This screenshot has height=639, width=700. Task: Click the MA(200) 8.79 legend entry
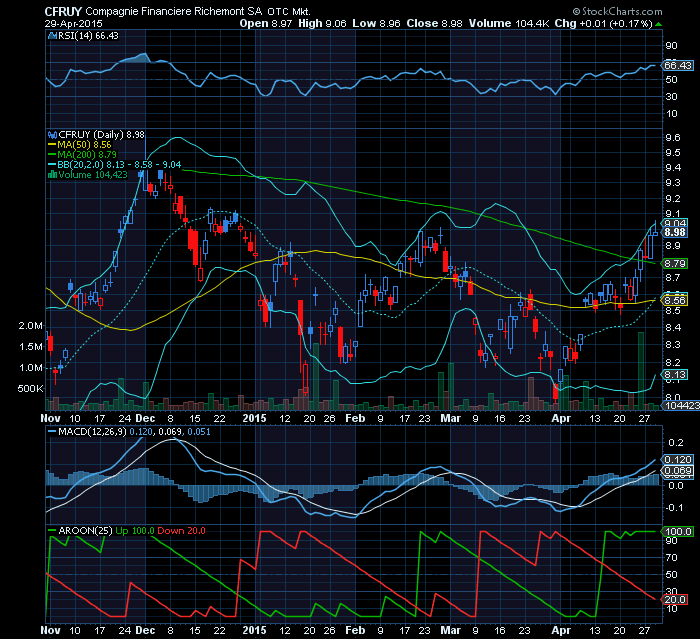pos(82,155)
